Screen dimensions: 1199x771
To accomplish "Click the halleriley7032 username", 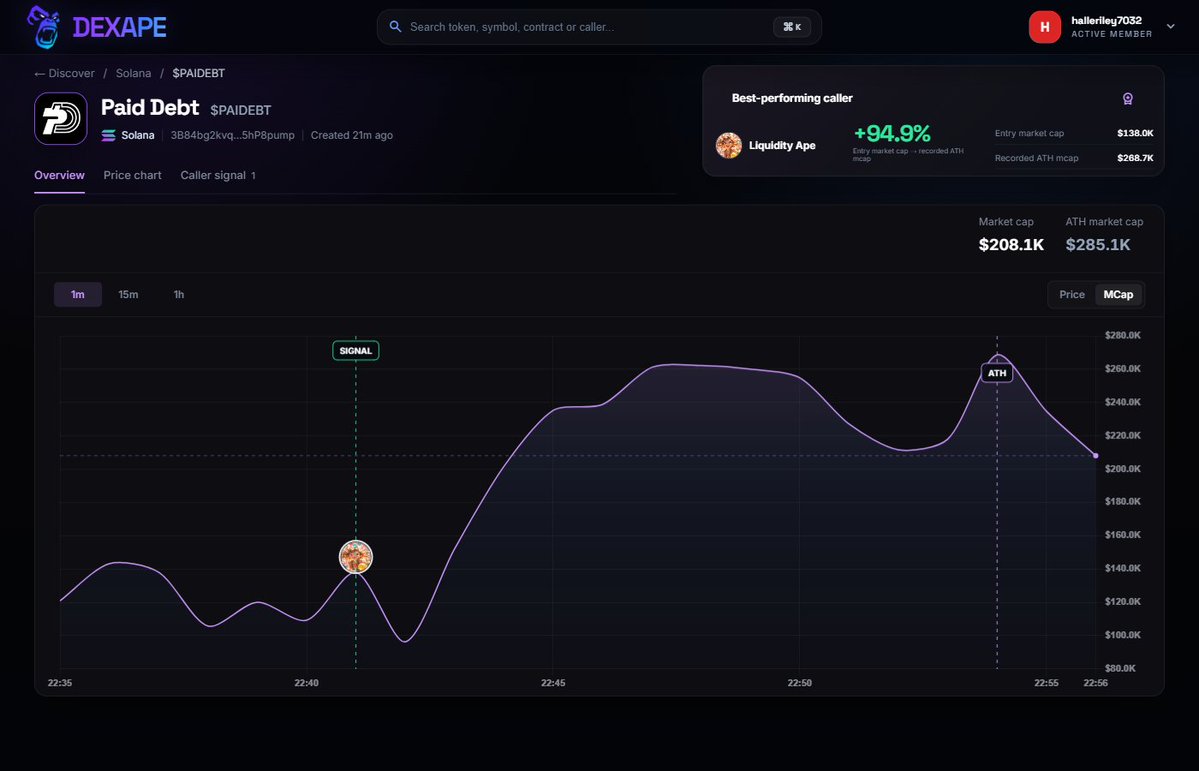I will pos(1106,21).
